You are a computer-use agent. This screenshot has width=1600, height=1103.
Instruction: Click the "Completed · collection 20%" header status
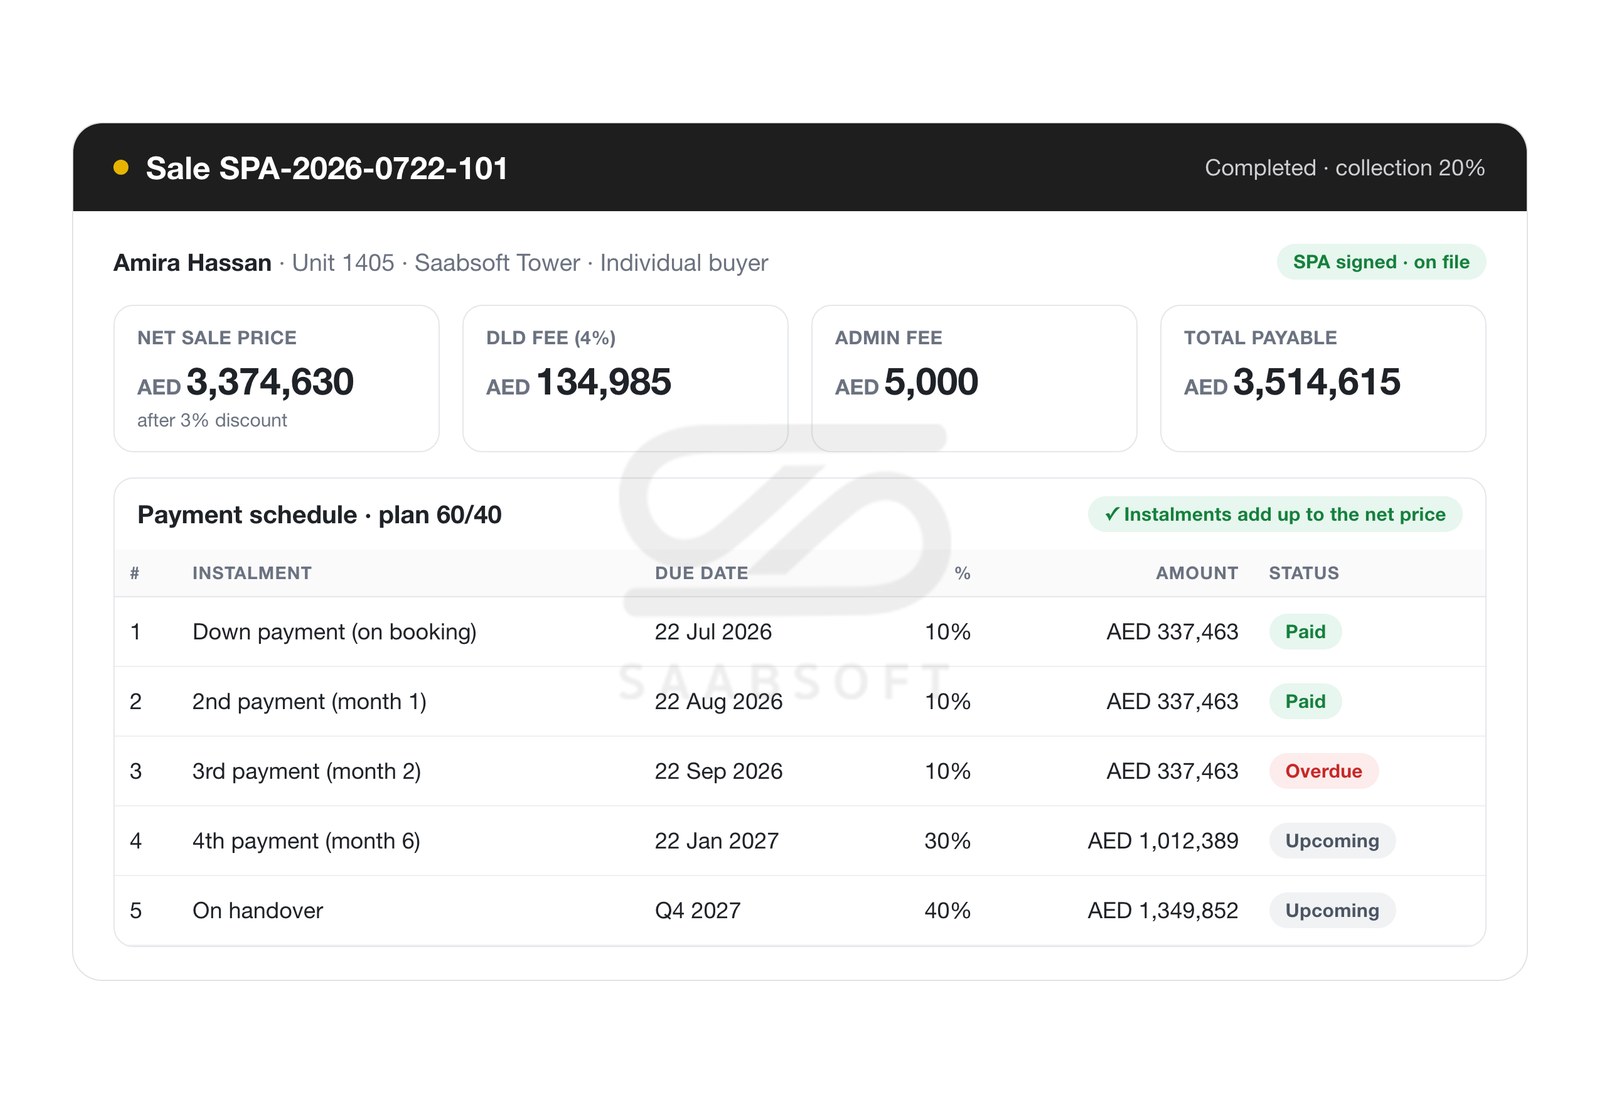pos(1344,168)
